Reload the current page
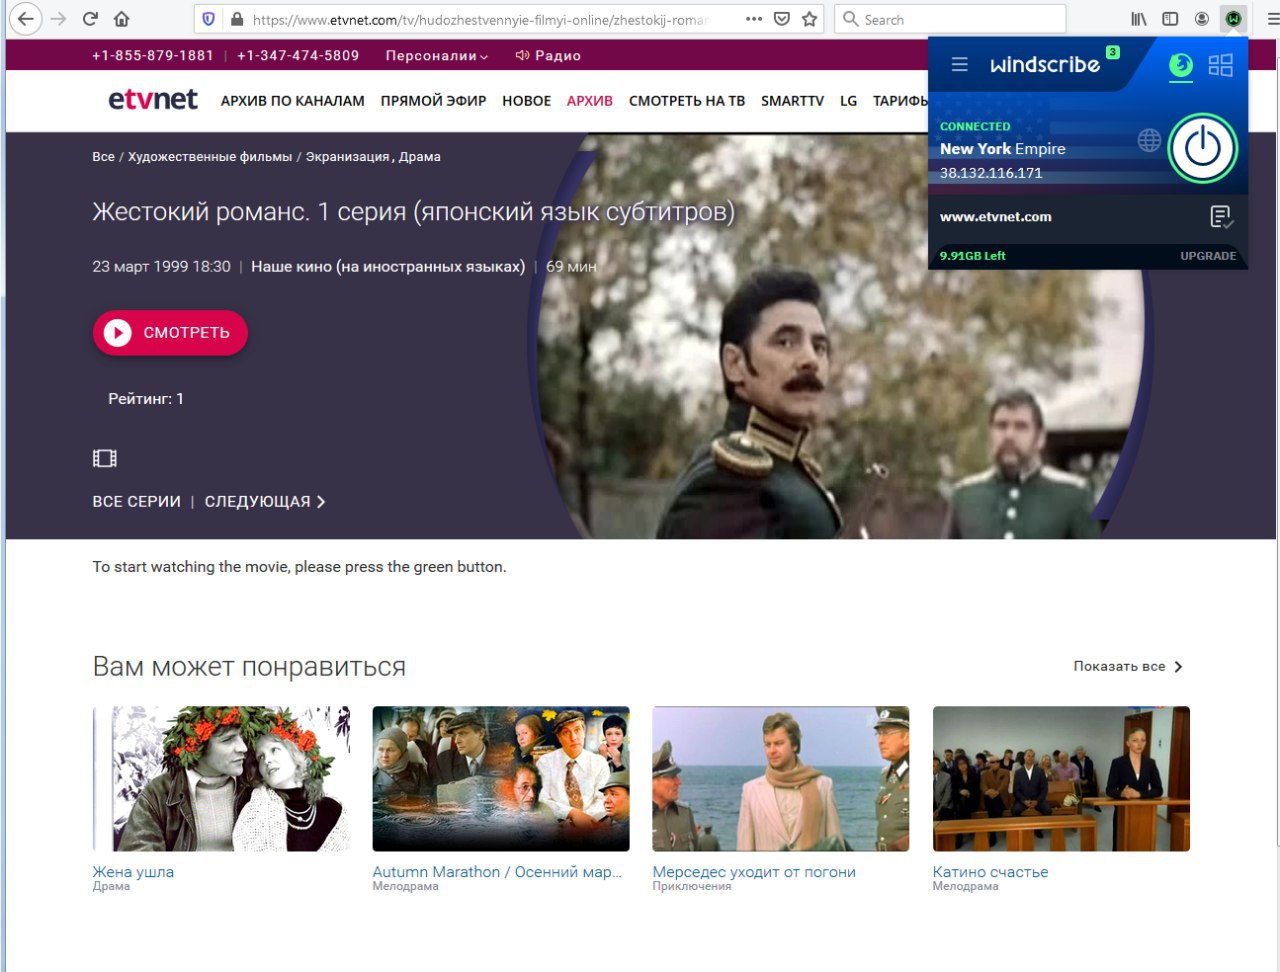Screen dimensions: 1280x972 click(x=90, y=19)
